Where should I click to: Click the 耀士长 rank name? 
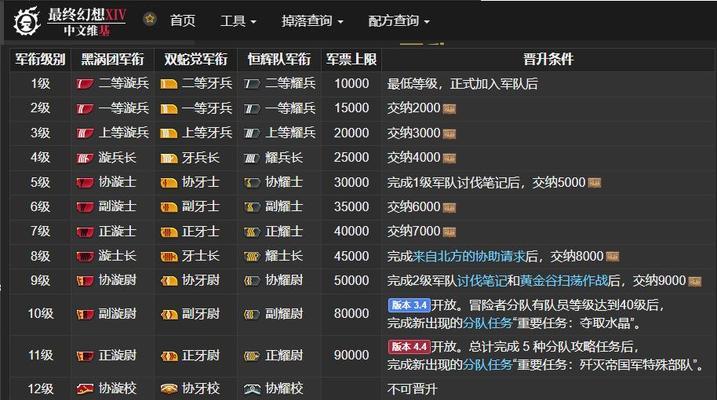(x=284, y=256)
